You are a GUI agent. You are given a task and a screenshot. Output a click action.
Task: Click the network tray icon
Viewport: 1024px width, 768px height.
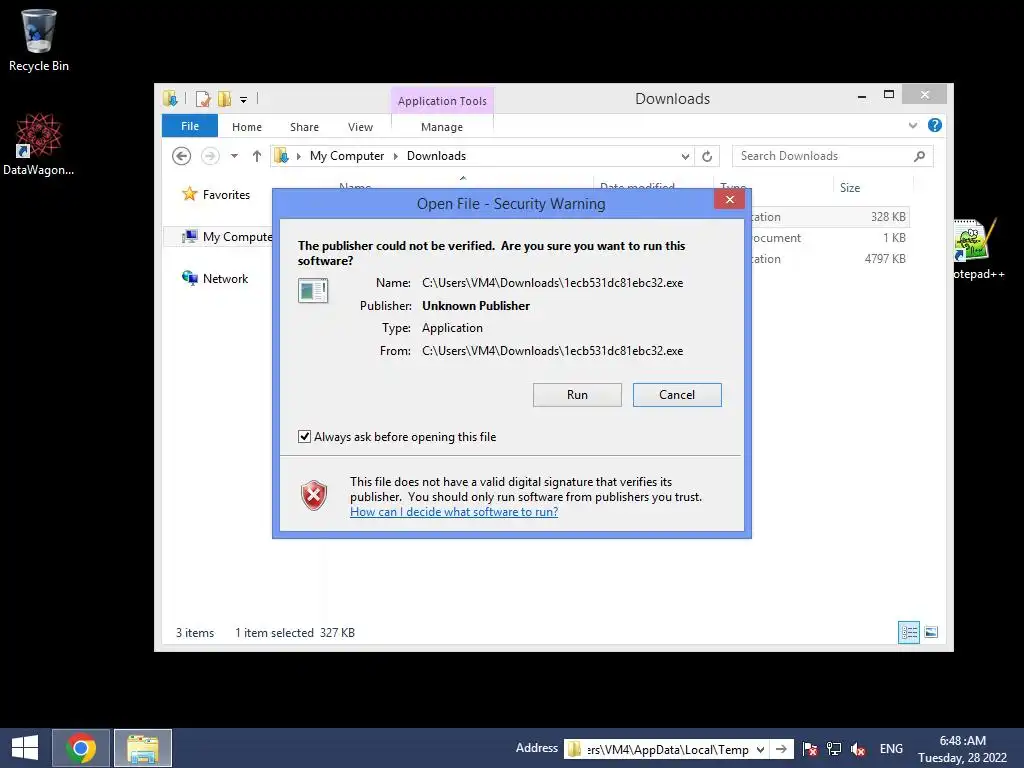coord(834,749)
